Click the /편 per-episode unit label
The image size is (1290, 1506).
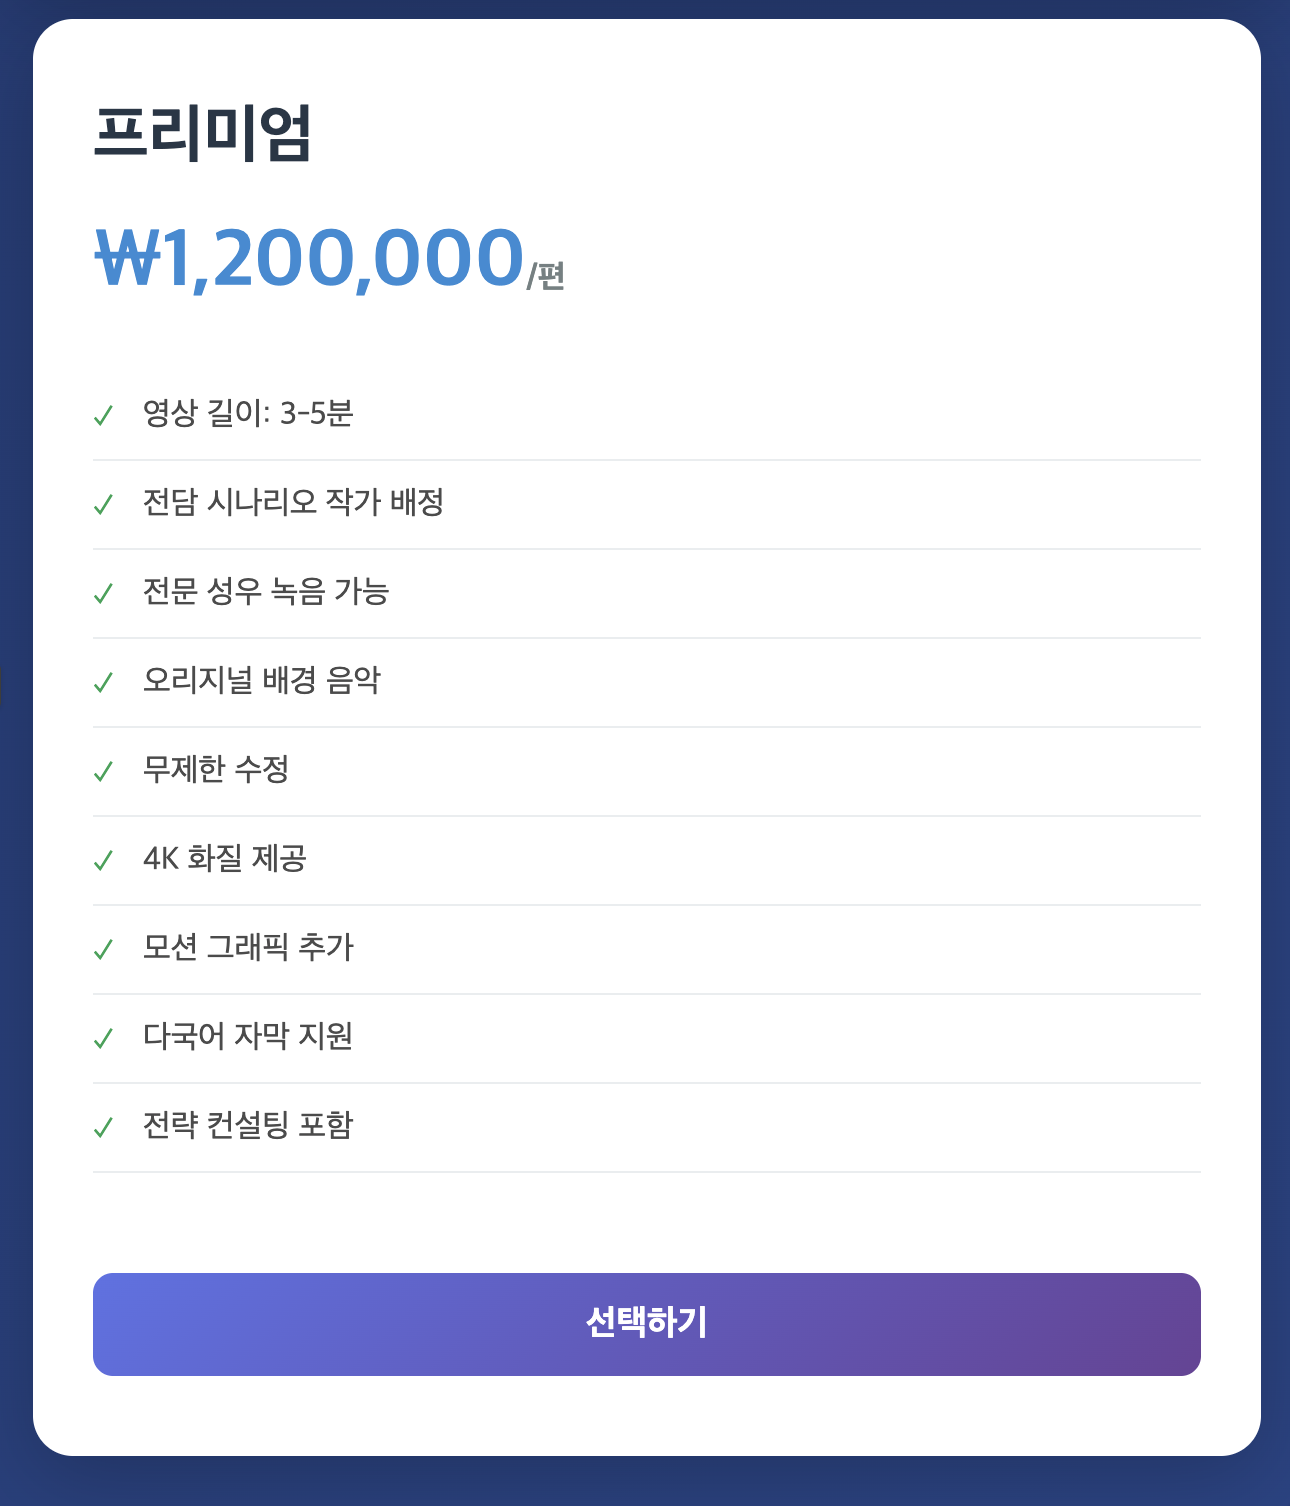click(546, 275)
